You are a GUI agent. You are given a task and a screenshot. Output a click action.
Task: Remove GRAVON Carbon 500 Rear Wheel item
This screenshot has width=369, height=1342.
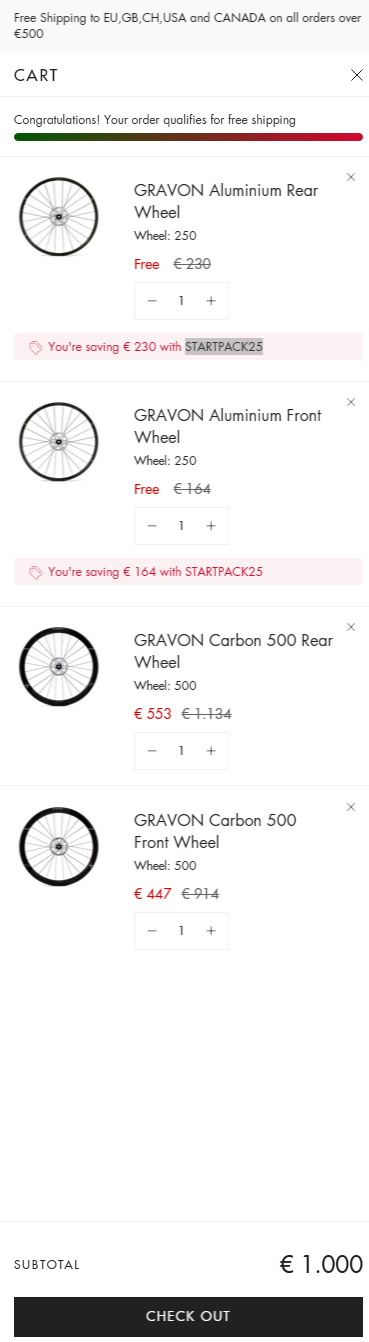click(351, 627)
